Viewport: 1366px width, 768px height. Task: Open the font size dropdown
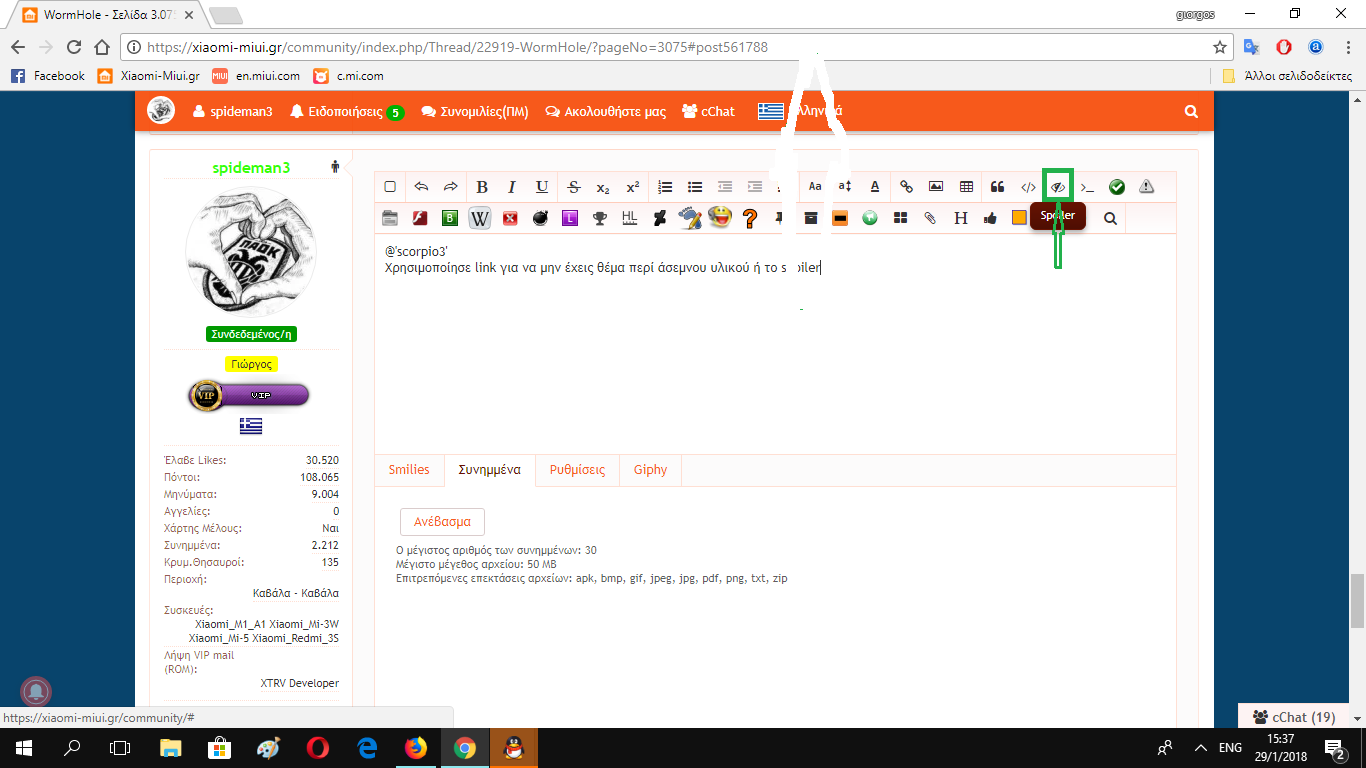click(845, 187)
